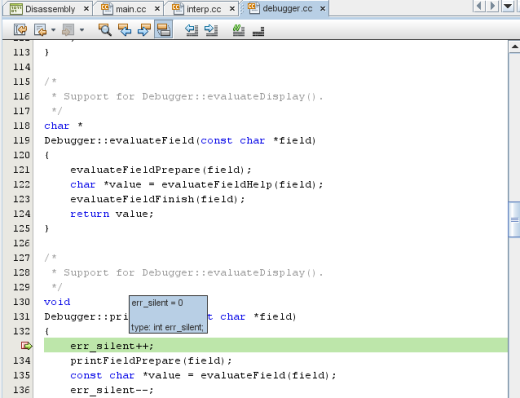
Task: Close the main.cc tab
Action: [157, 9]
